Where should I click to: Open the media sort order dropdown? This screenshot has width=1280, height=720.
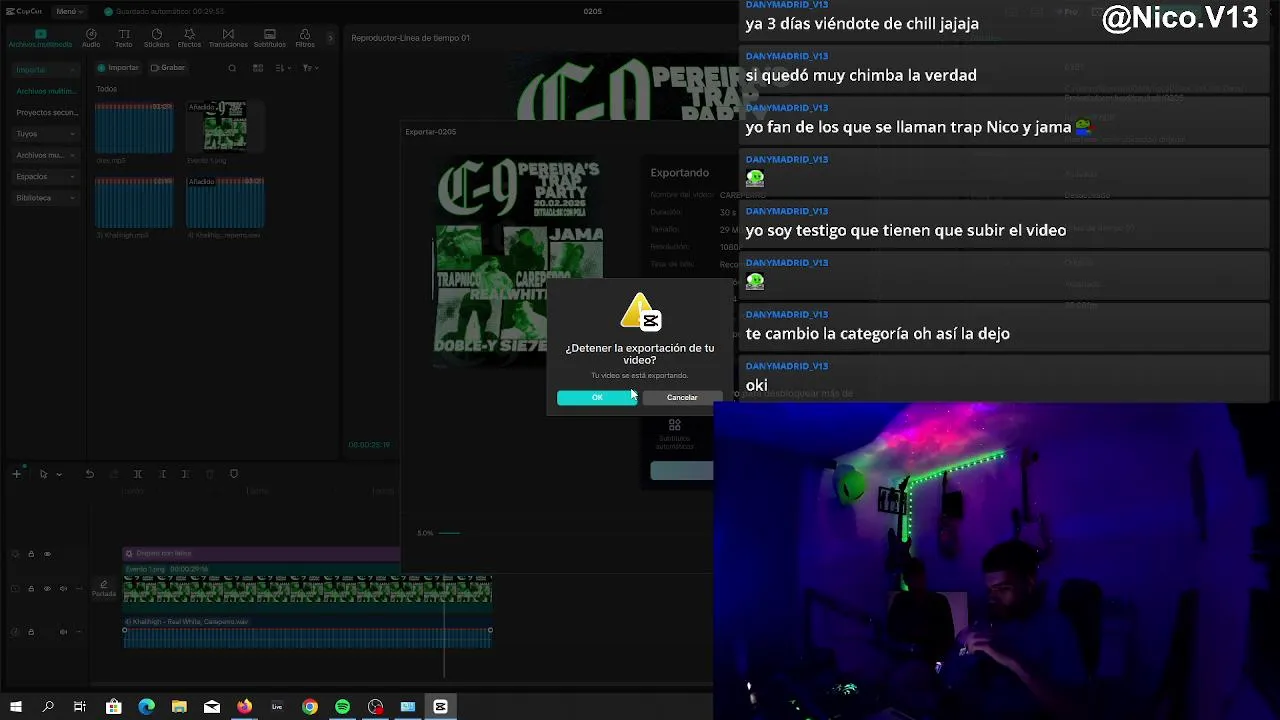284,68
